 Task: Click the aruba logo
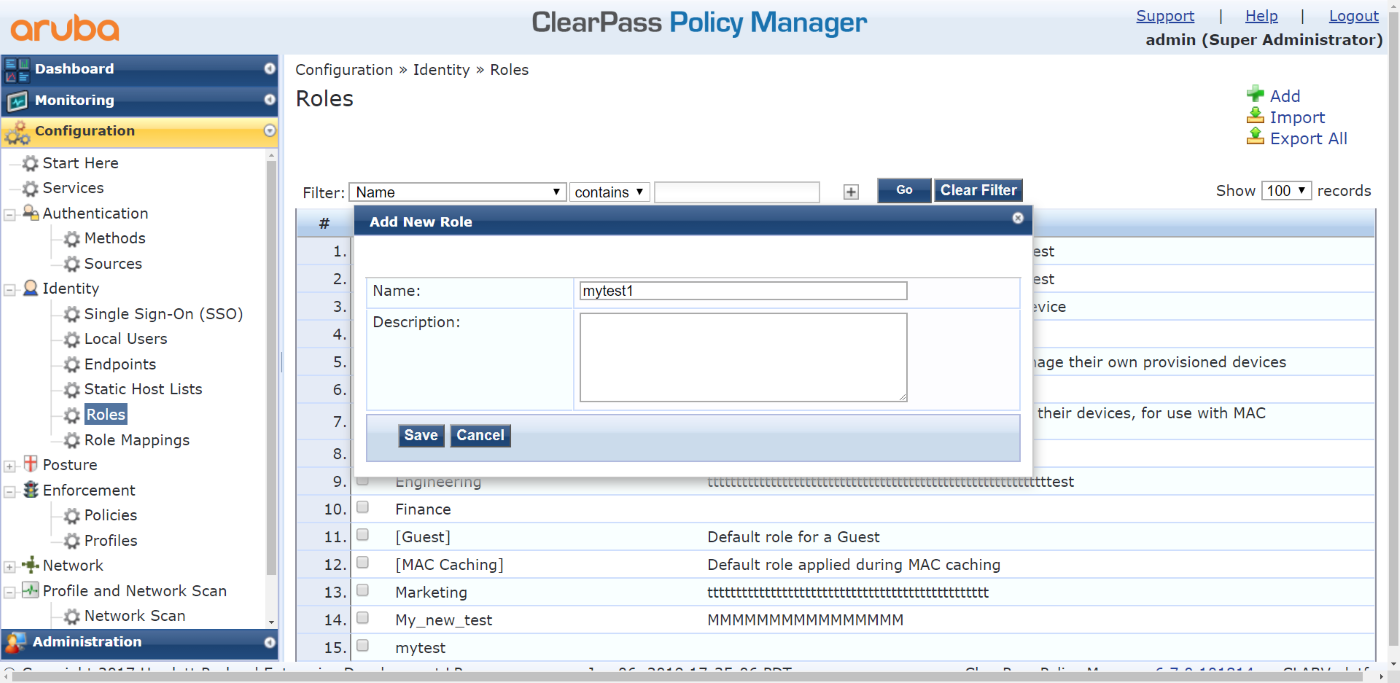tap(65, 27)
